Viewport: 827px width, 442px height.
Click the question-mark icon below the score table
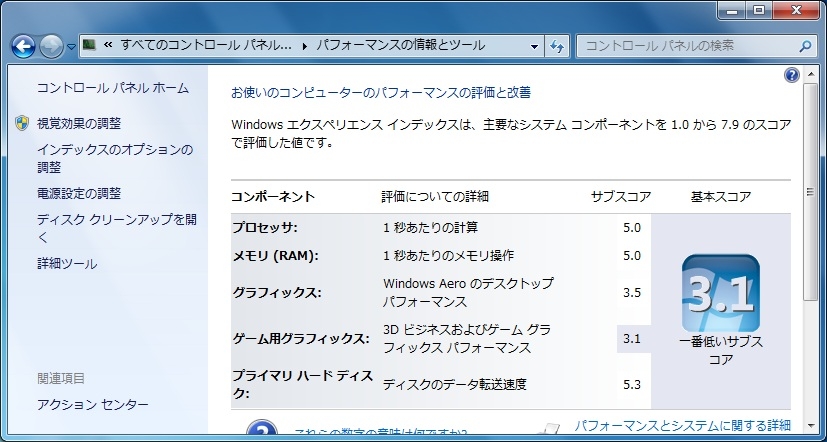click(262, 429)
